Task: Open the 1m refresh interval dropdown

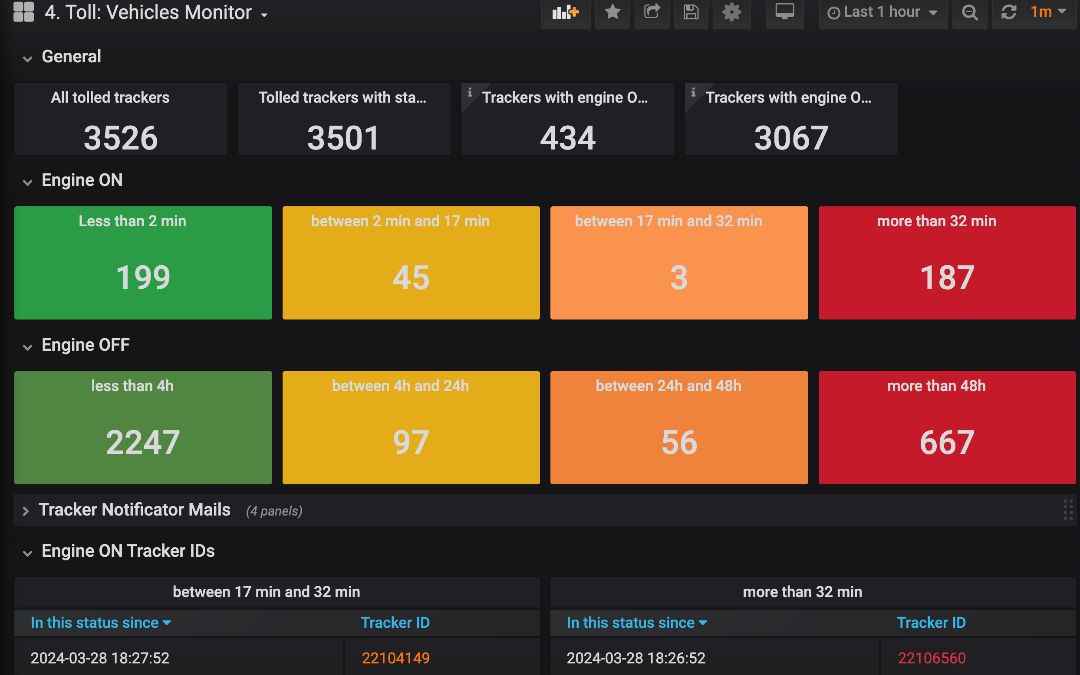Action: pos(1048,12)
